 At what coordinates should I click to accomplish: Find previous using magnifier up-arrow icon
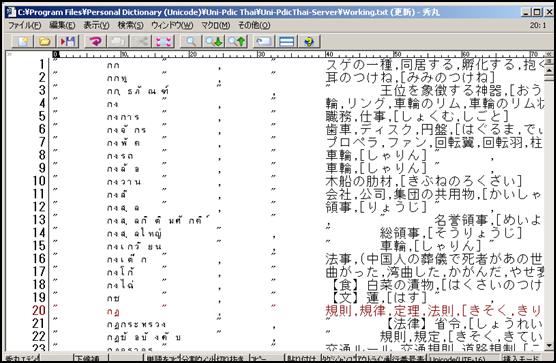pyautogui.click(x=236, y=41)
